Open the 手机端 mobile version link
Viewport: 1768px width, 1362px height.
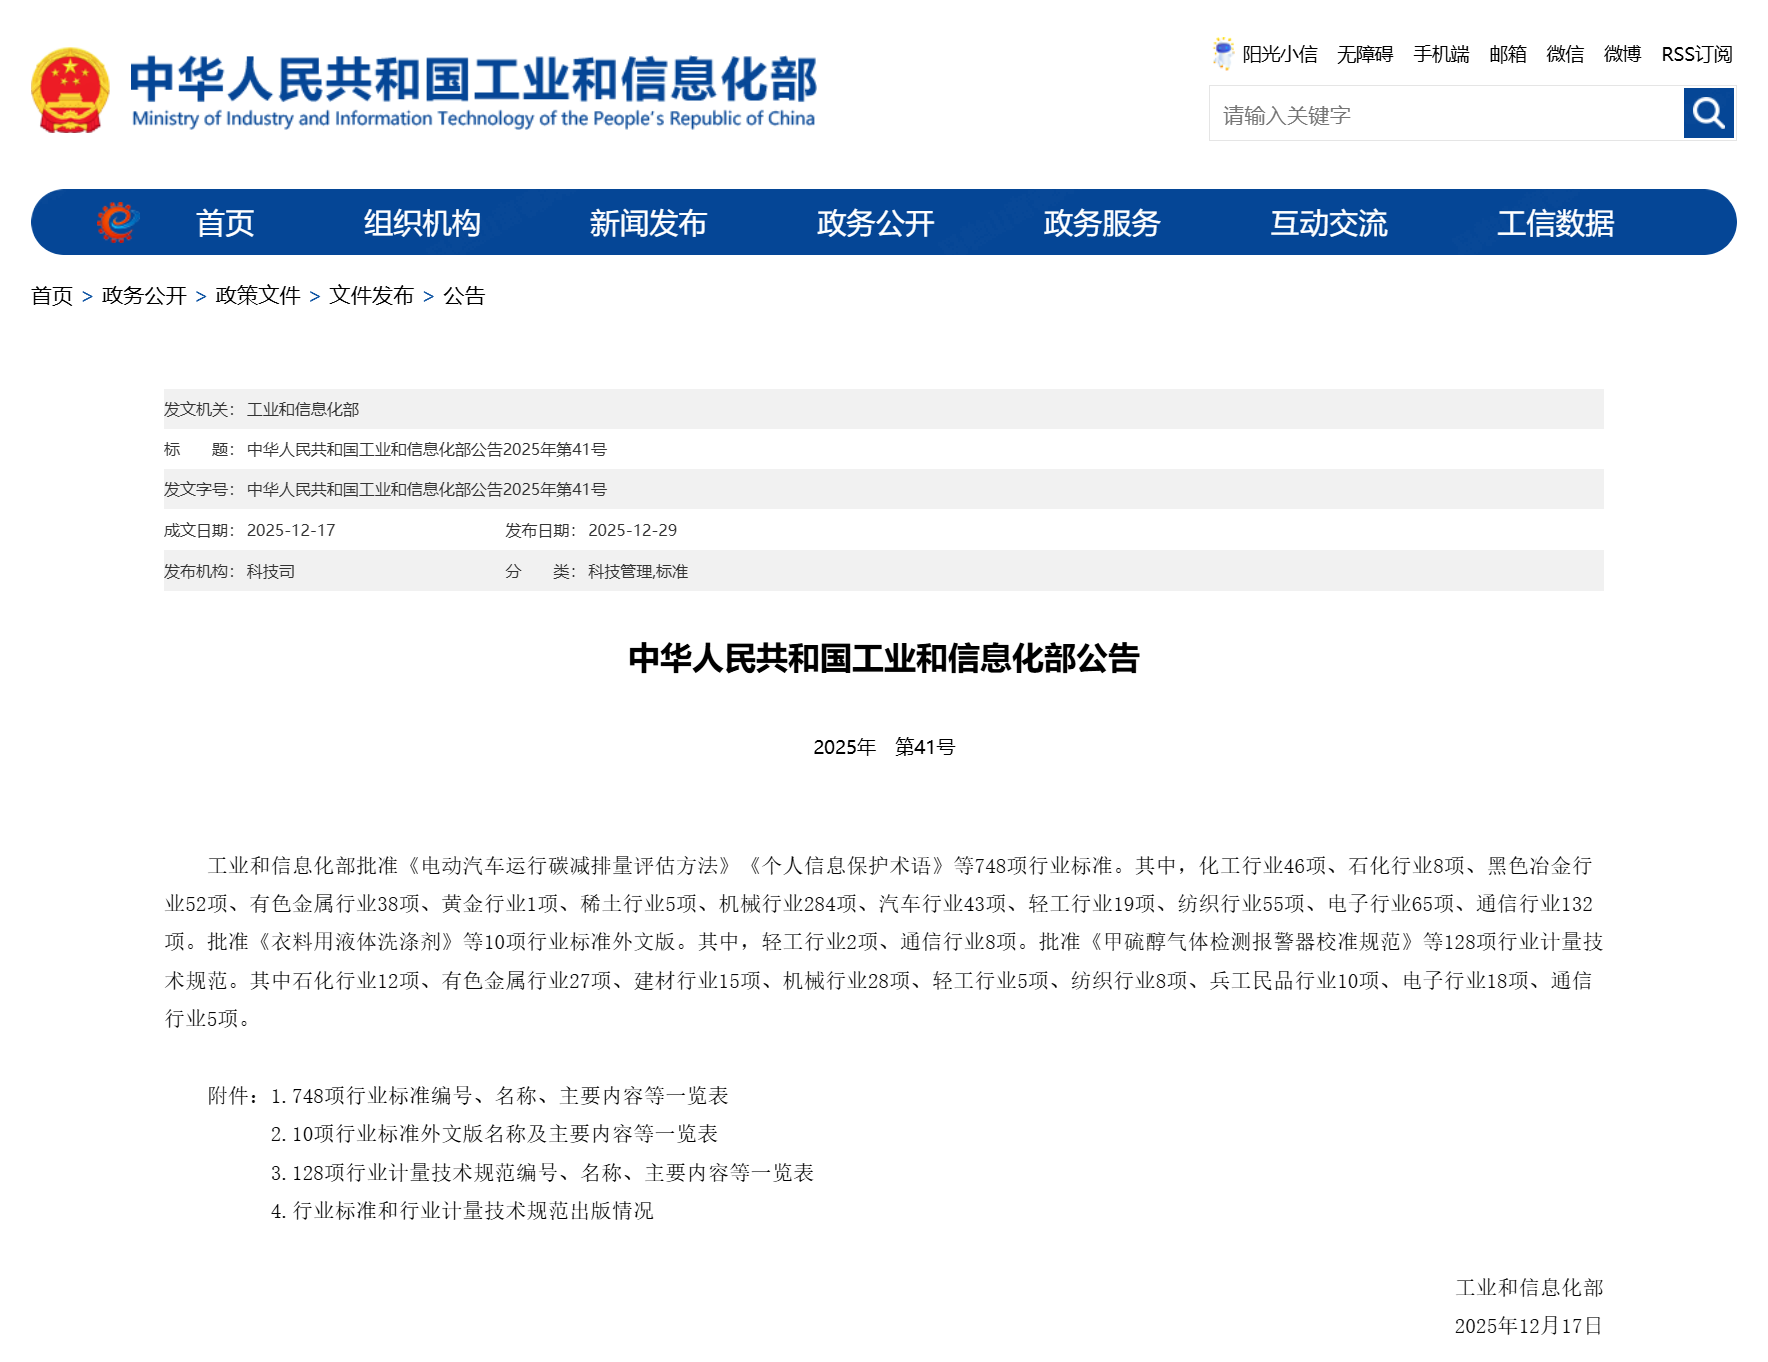click(1442, 53)
